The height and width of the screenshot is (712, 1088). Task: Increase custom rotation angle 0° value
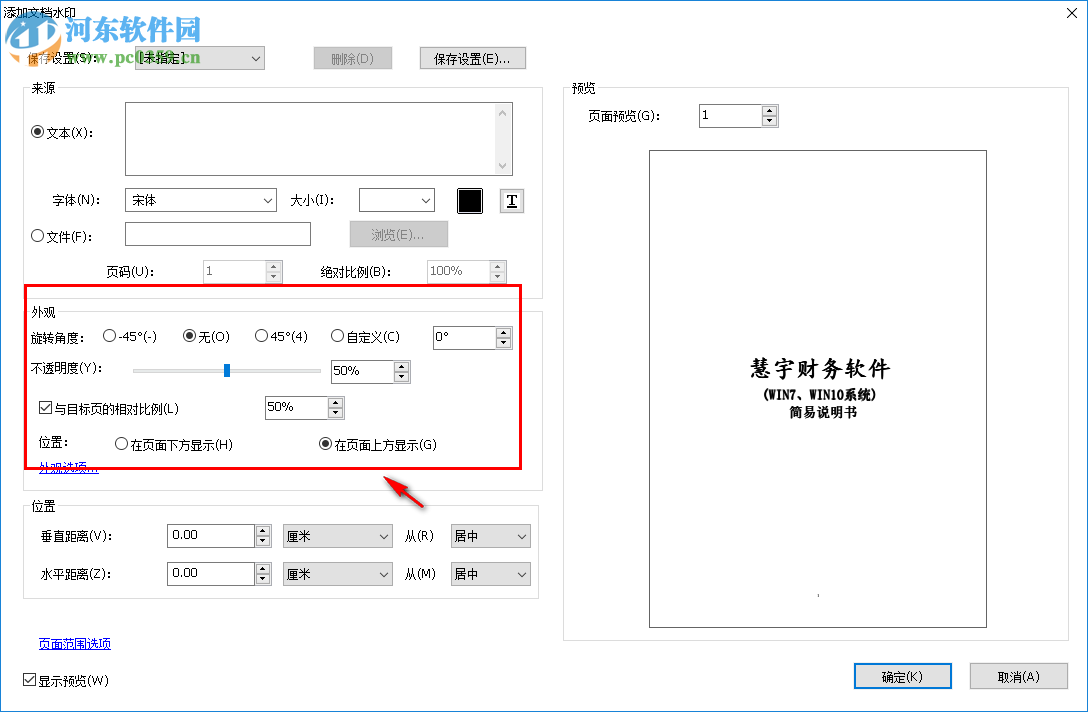click(x=503, y=332)
